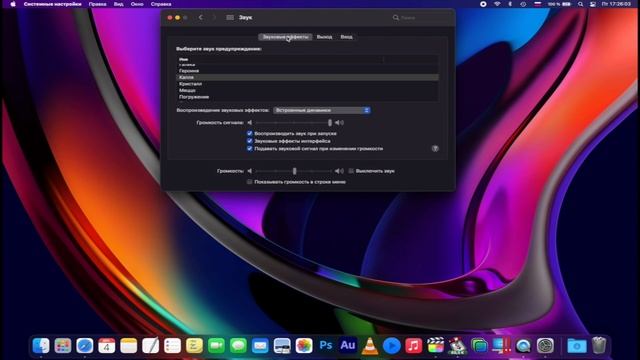640x360 pixels.
Task: Click the Bluetooth icon in menu bar
Action: tap(510, 4)
